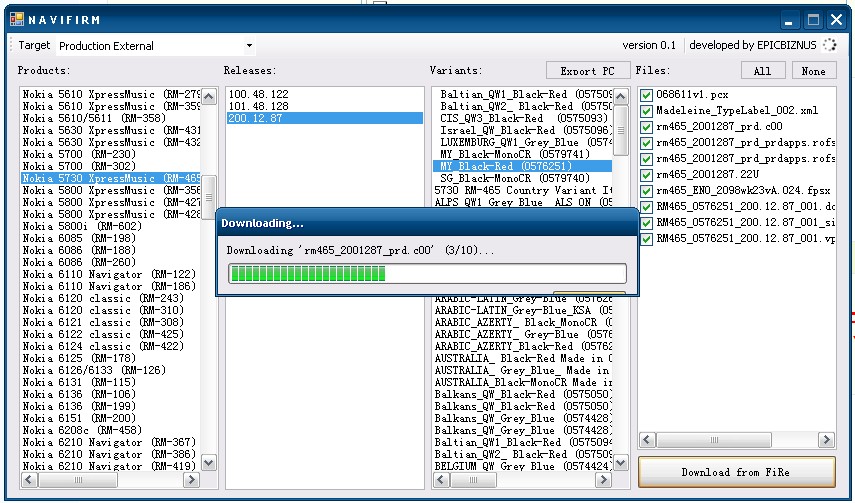Viewport: 855px width, 503px height.
Task: Select Nokia 6110 Navigator (RM-122) product
Action: 111,274
